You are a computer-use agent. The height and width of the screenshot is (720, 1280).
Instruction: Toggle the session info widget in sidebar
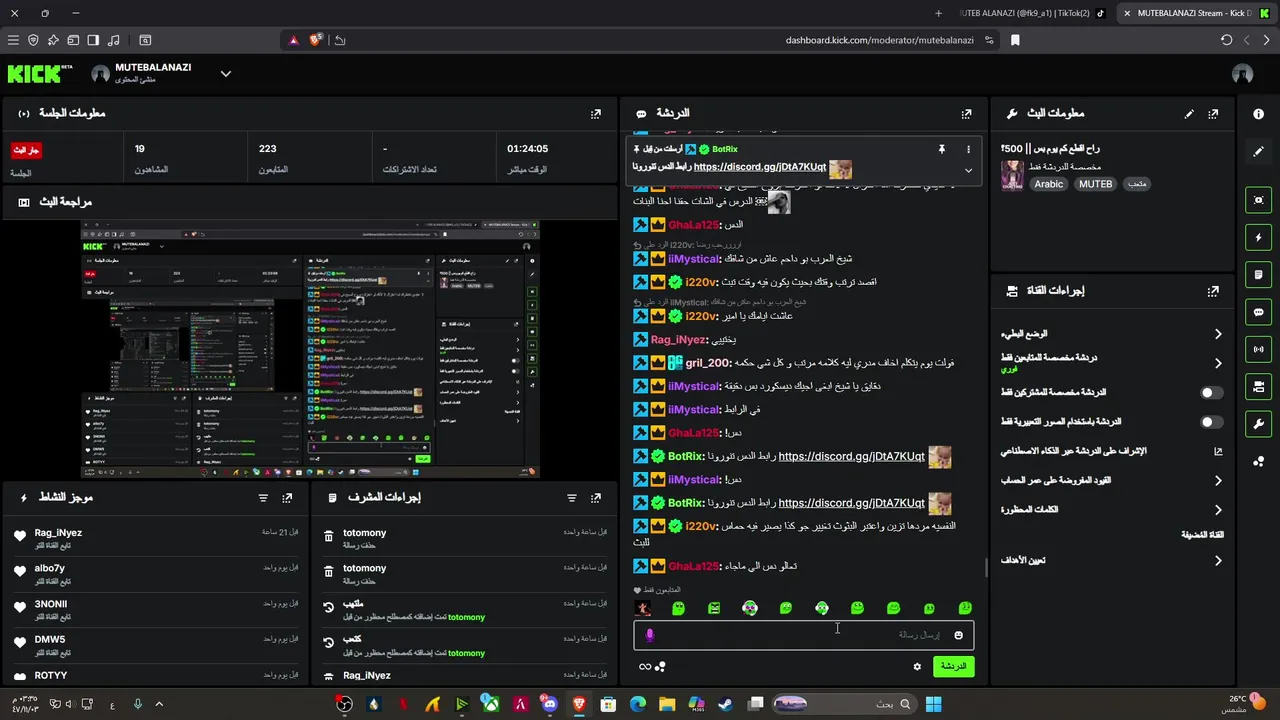click(1259, 275)
